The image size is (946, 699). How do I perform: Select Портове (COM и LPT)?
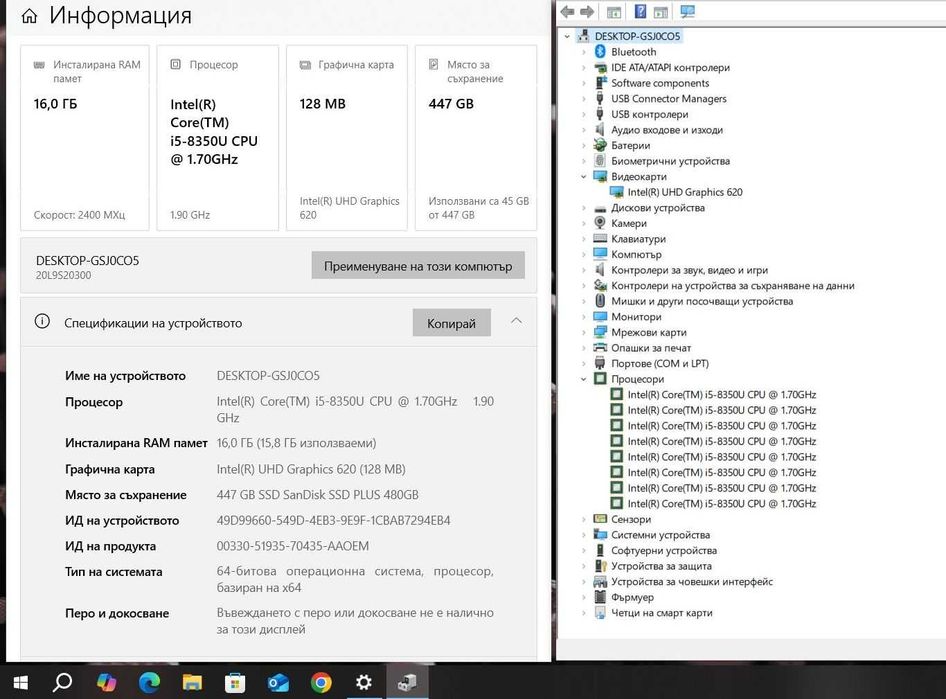(x=660, y=363)
